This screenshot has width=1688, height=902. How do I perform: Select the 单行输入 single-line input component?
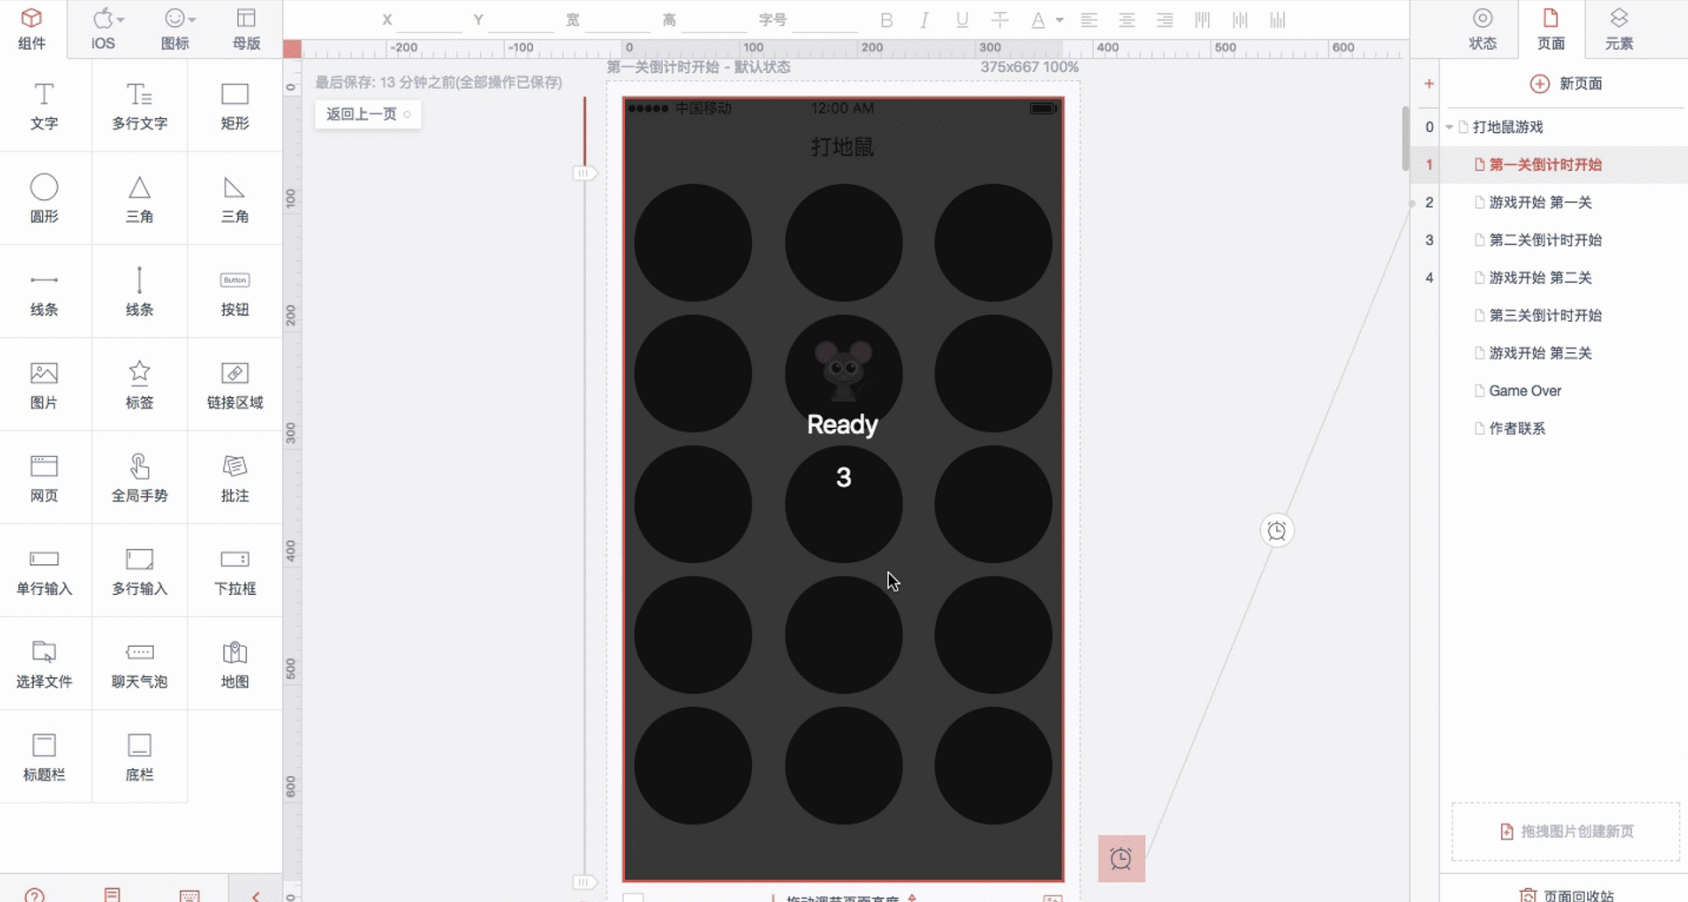[44, 571]
